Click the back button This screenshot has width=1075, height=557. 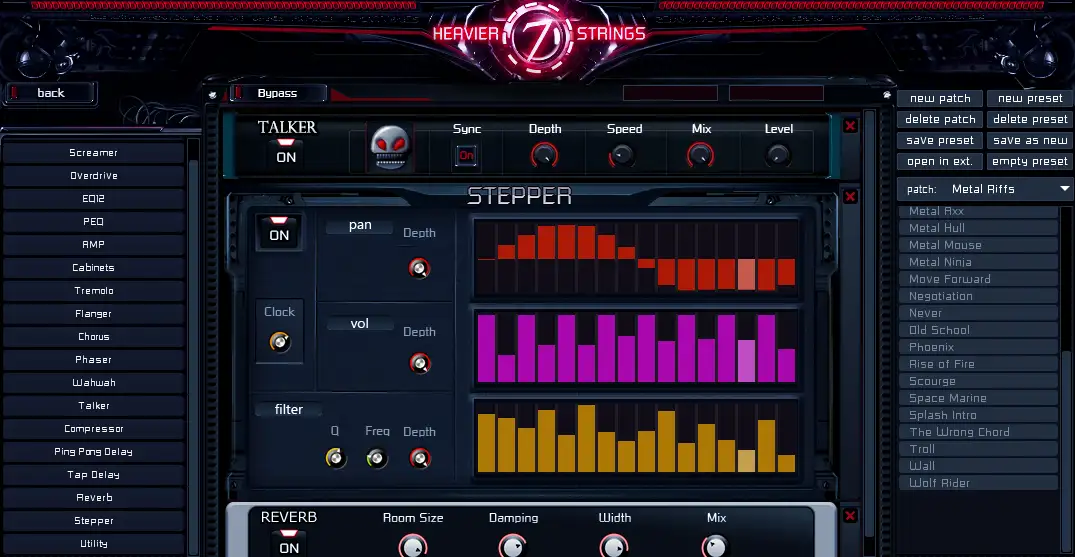point(51,93)
